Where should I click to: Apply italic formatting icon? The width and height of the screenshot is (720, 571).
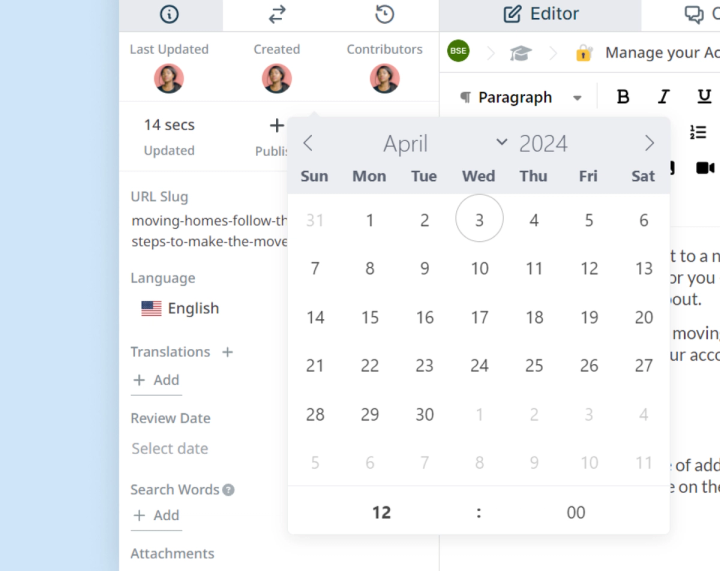click(664, 97)
